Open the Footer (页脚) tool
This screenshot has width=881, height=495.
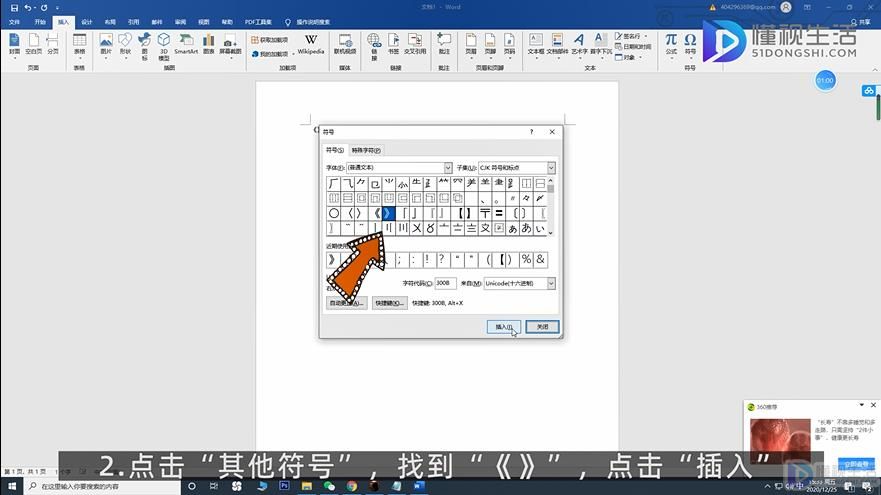pos(490,45)
